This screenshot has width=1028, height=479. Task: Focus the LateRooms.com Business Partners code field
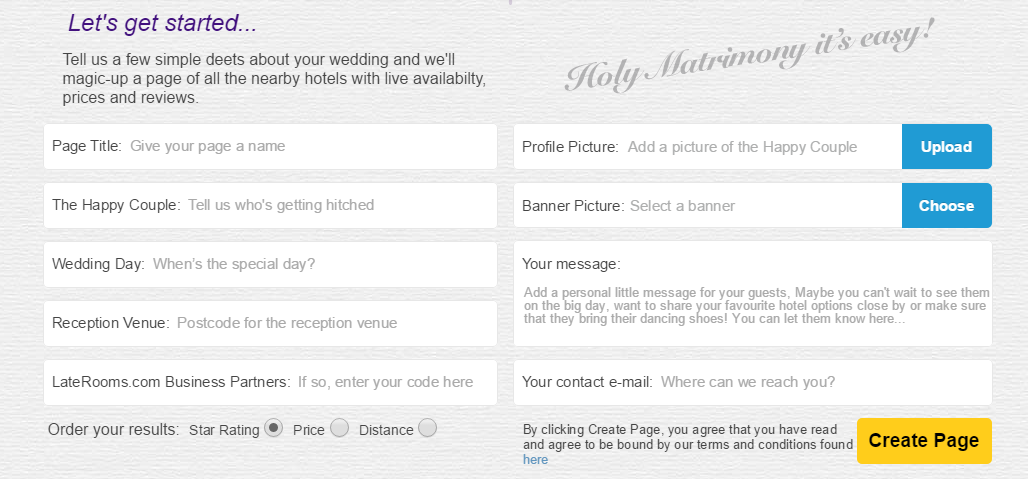[x=270, y=383]
